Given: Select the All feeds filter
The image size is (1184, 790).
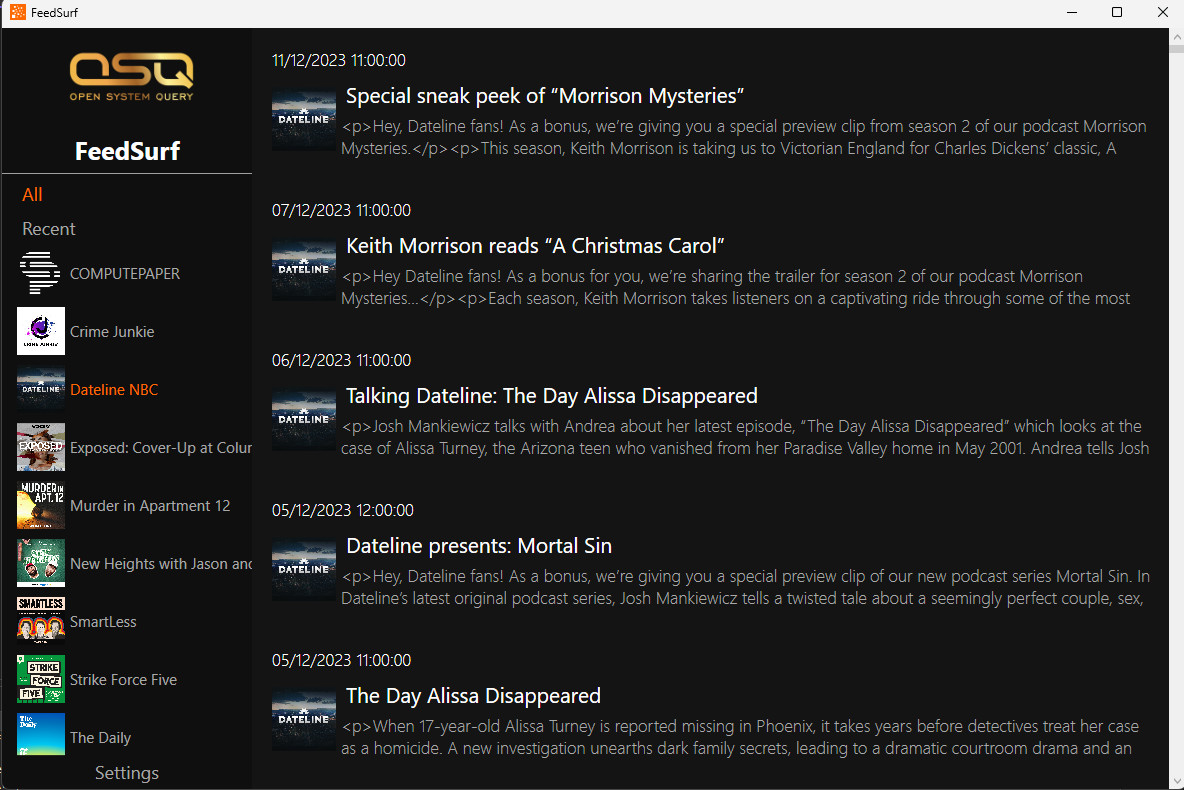Looking at the screenshot, I should (32, 195).
